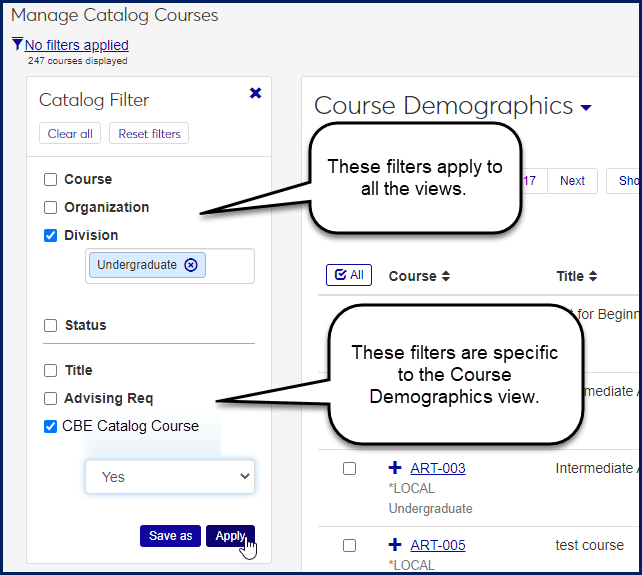The image size is (642, 575).
Task: Open the ART-005 course link
Action: [x=438, y=545]
